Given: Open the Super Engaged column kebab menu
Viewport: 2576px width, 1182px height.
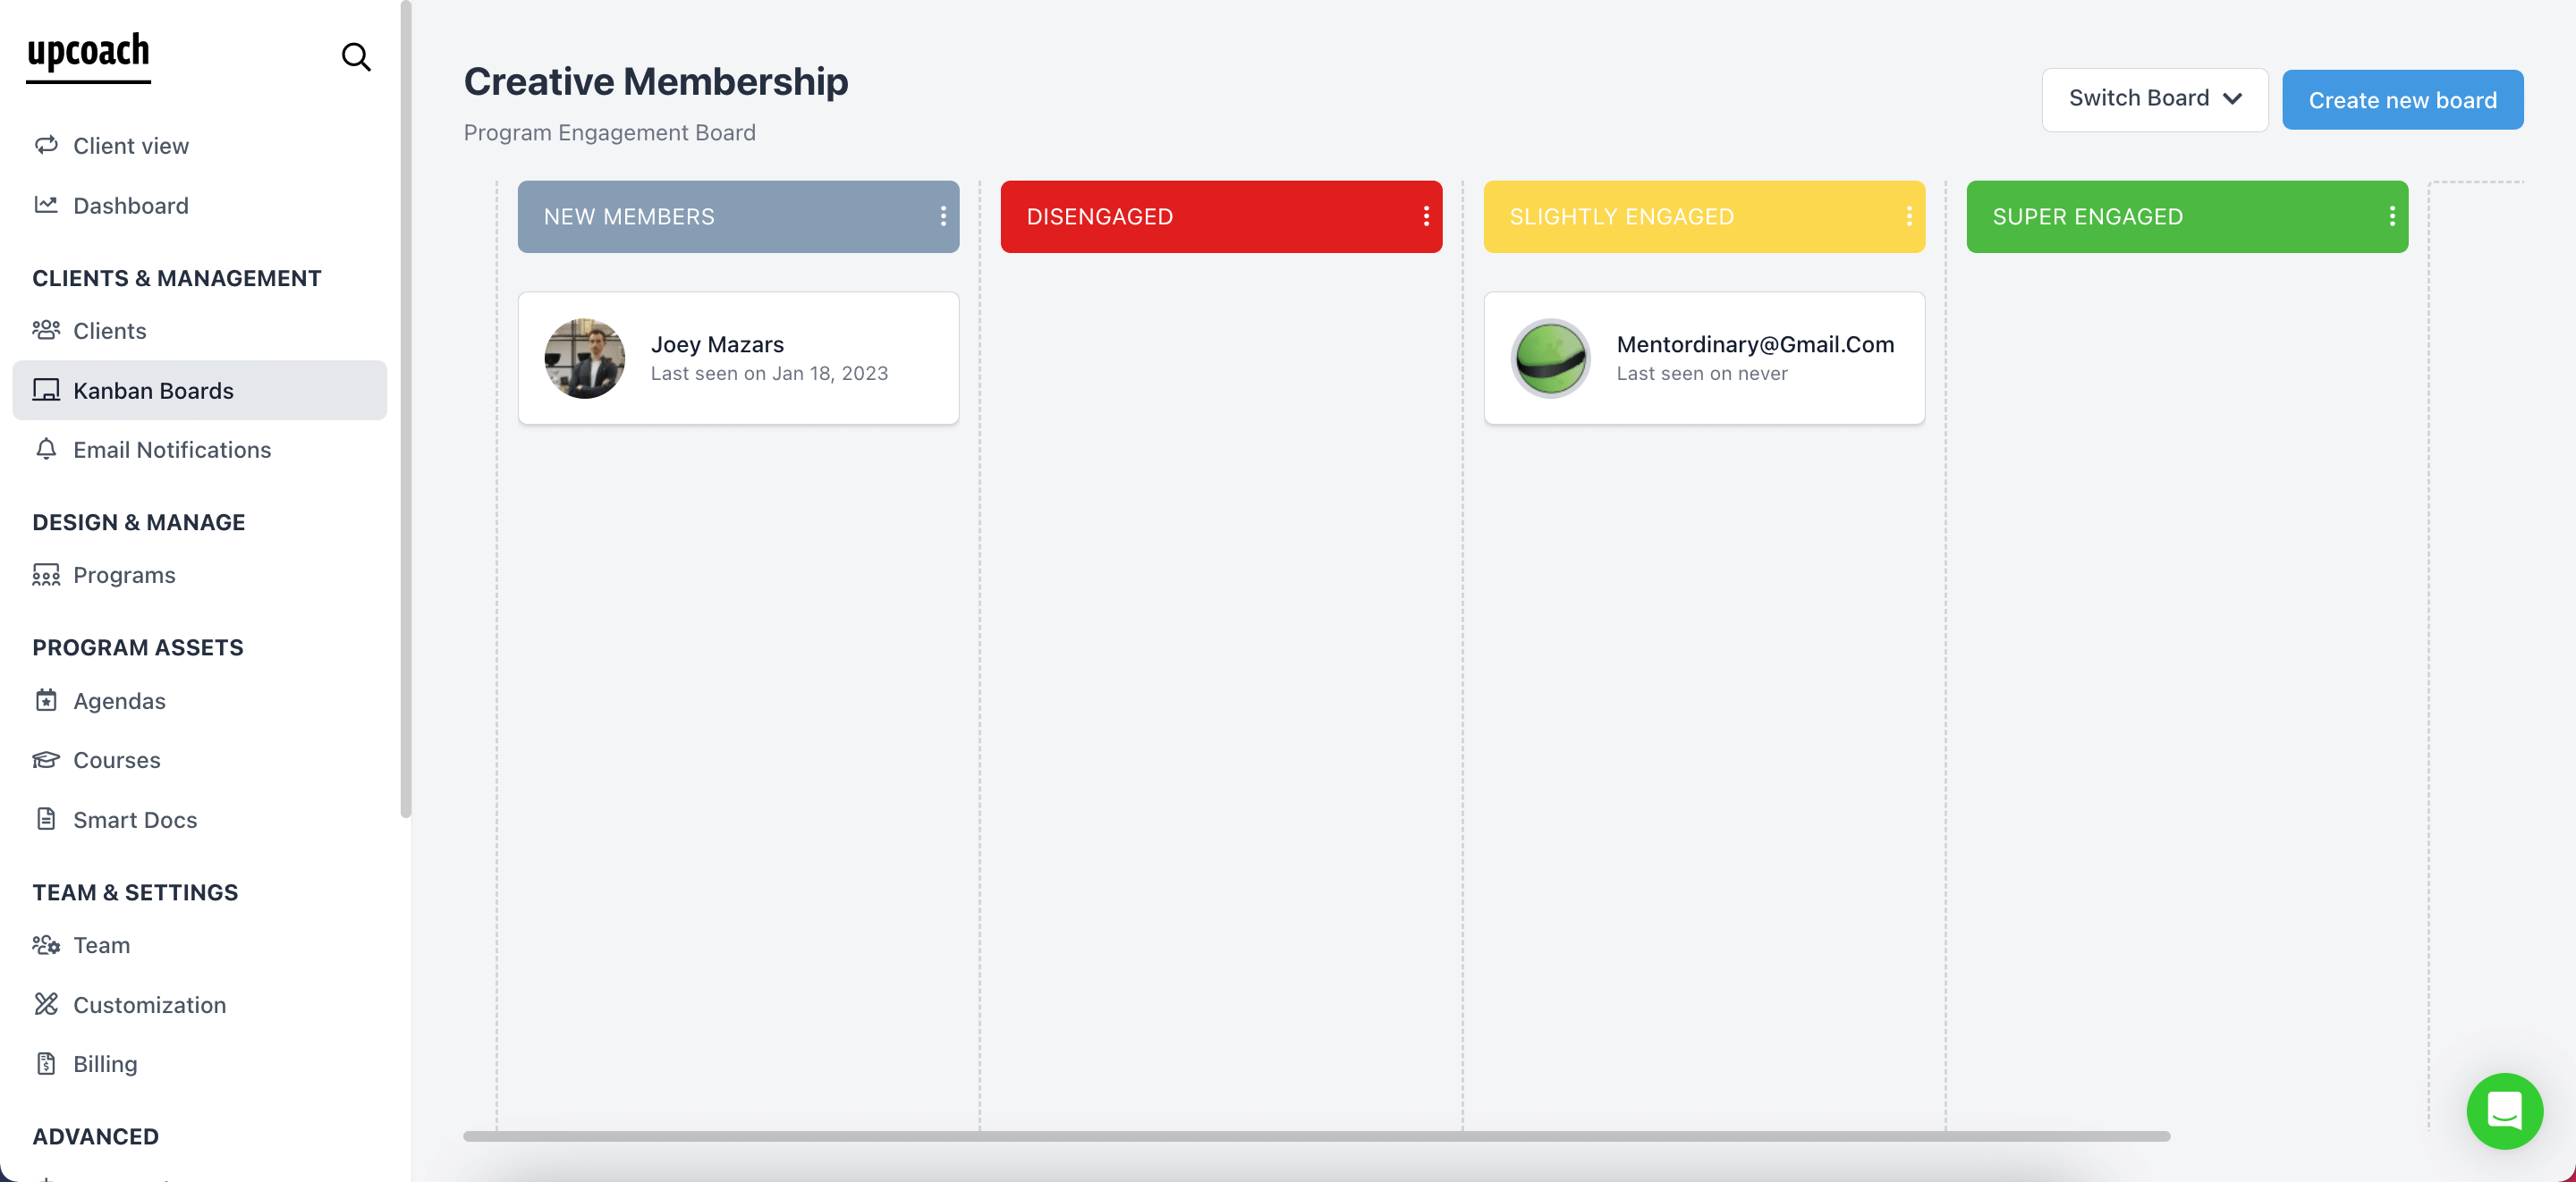Looking at the screenshot, I should click(2392, 216).
